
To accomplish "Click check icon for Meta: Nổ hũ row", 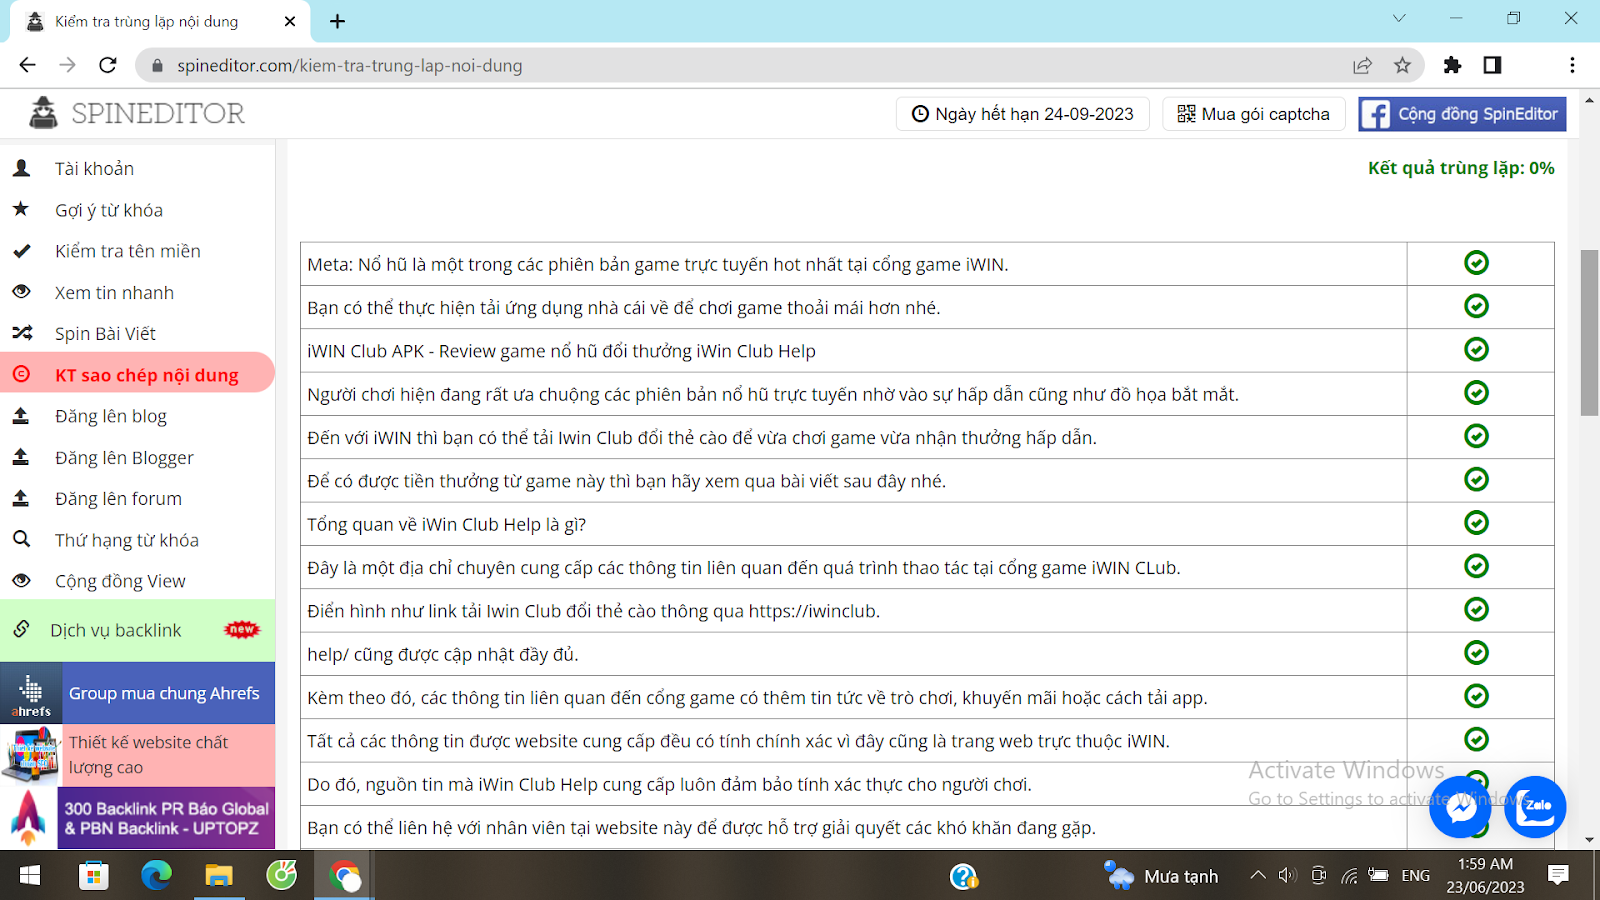I will click(1476, 263).
